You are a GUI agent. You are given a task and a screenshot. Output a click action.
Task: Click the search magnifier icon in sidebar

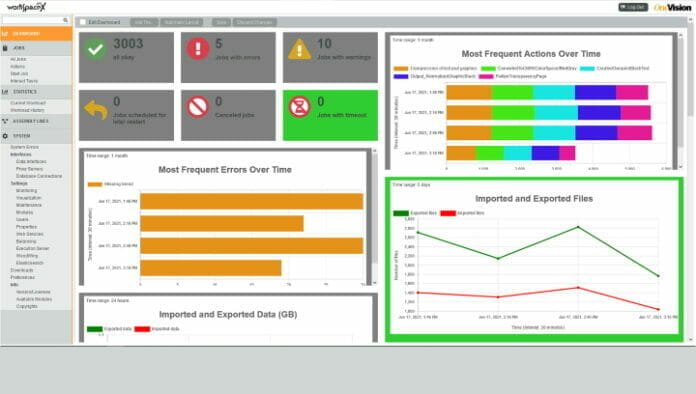(x=65, y=20)
